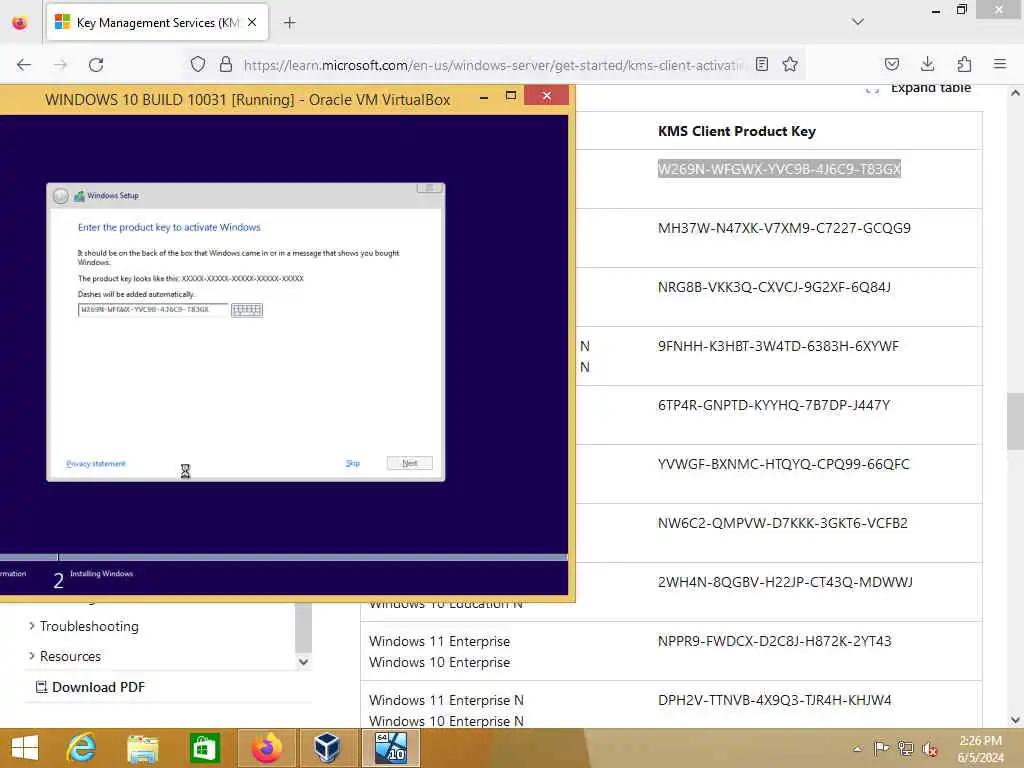1024x768 pixels.
Task: Open network tray icon
Action: [x=905, y=748]
